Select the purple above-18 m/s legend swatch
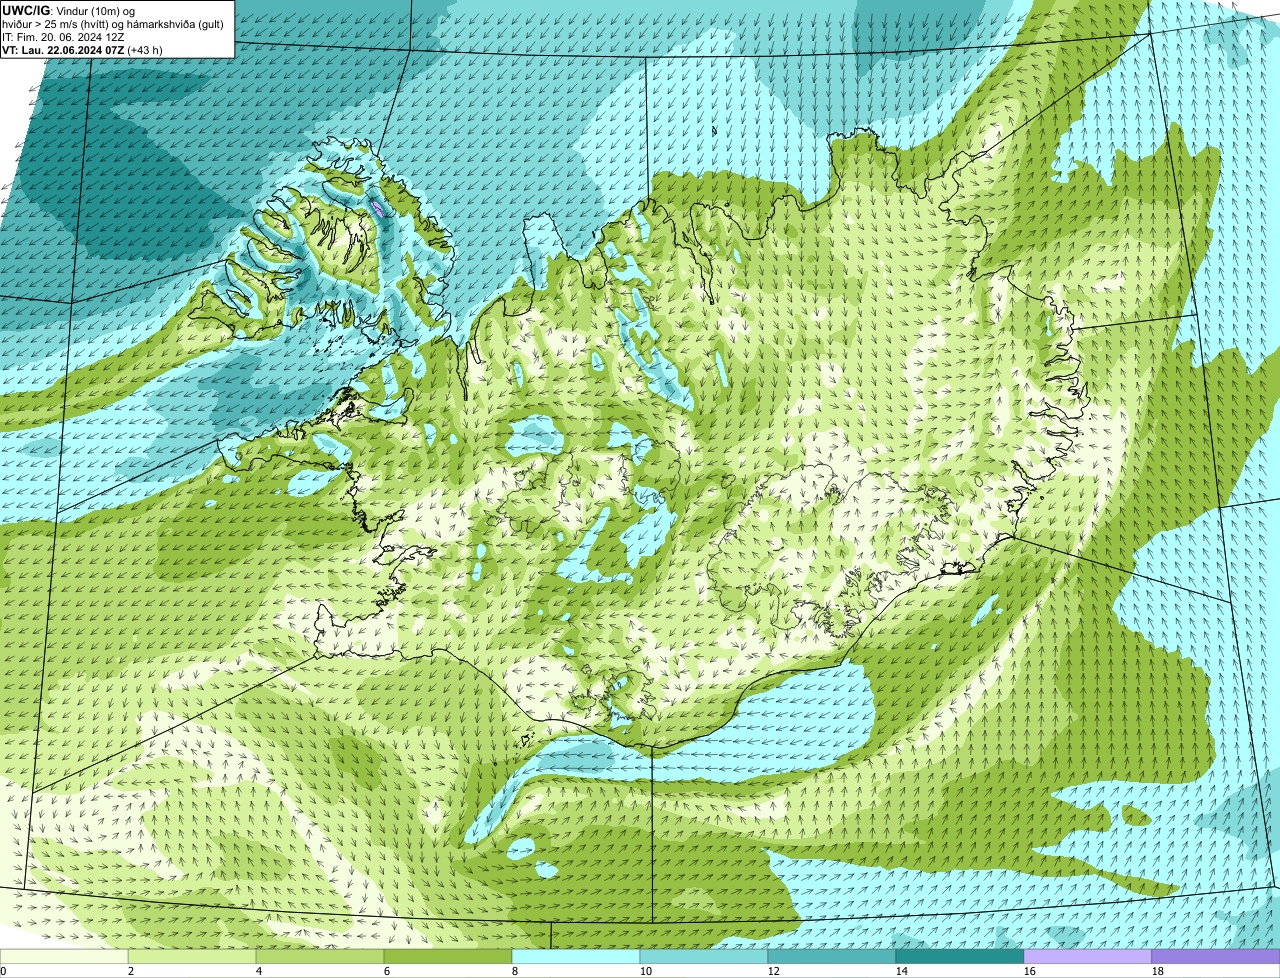The image size is (1280, 978). (1216, 956)
